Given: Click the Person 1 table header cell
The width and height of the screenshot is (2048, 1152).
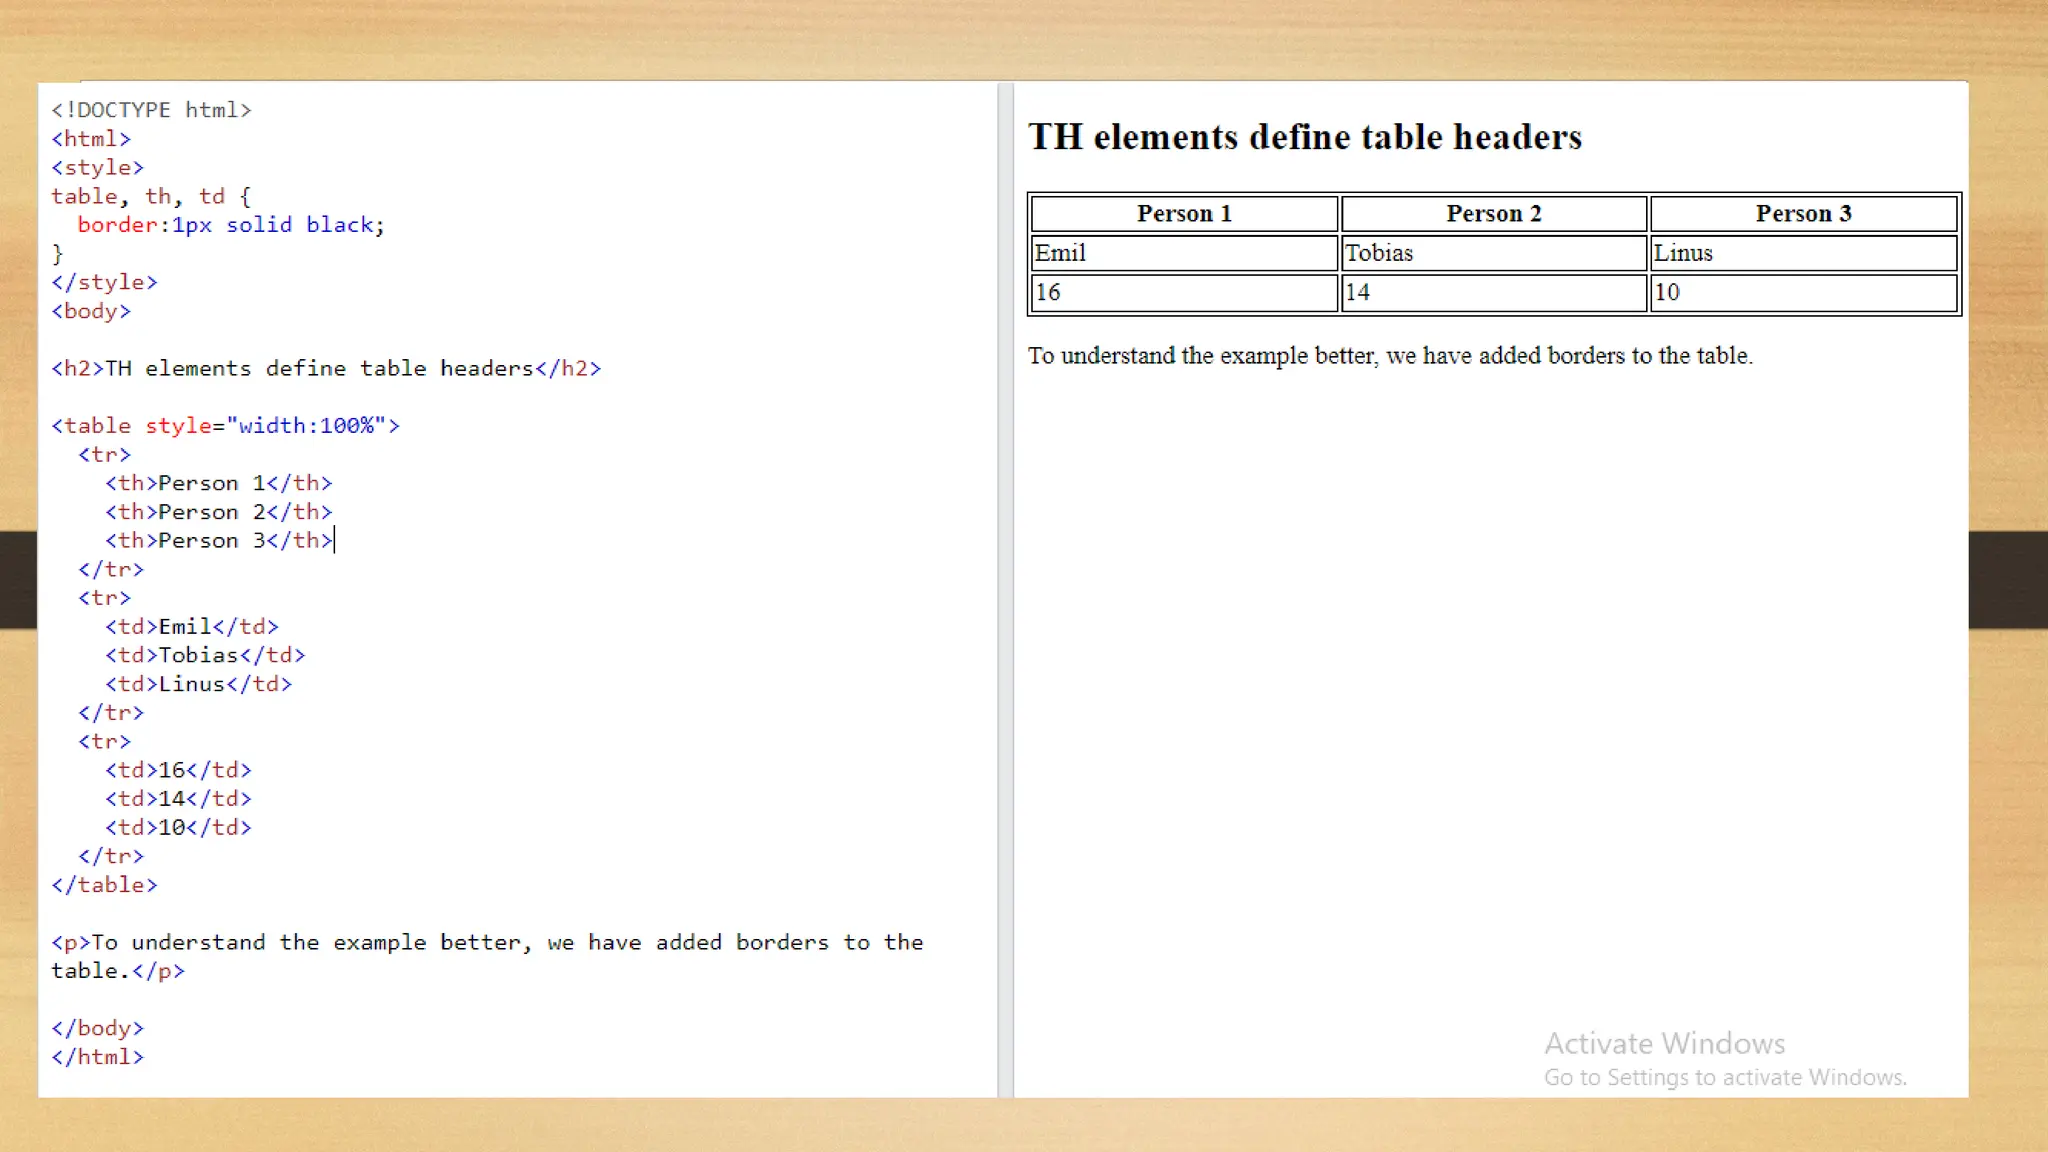Looking at the screenshot, I should click(1184, 214).
